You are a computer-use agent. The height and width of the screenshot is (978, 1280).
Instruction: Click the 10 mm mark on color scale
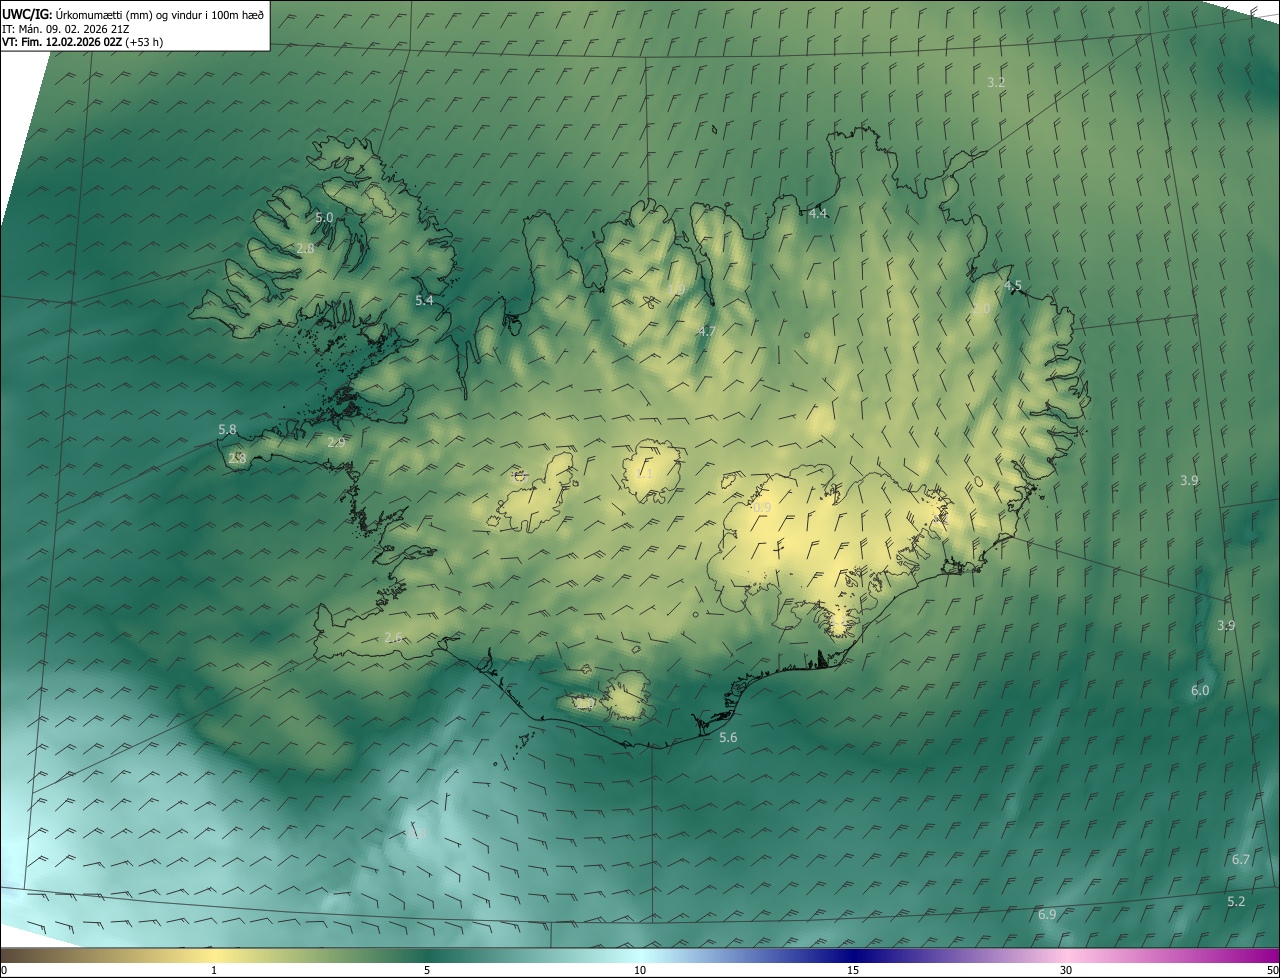pyautogui.click(x=640, y=970)
